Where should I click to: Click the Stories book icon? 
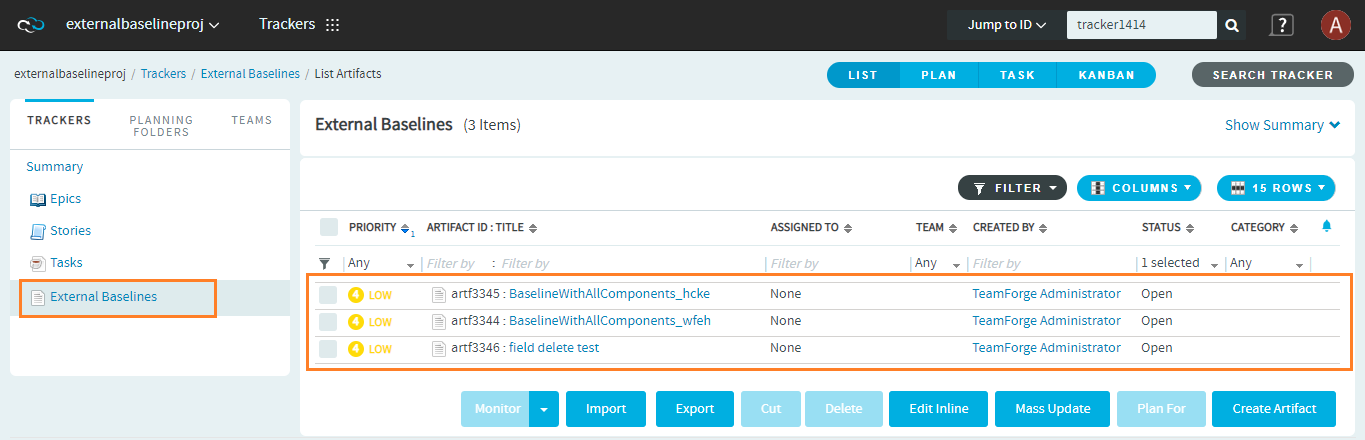tap(38, 231)
